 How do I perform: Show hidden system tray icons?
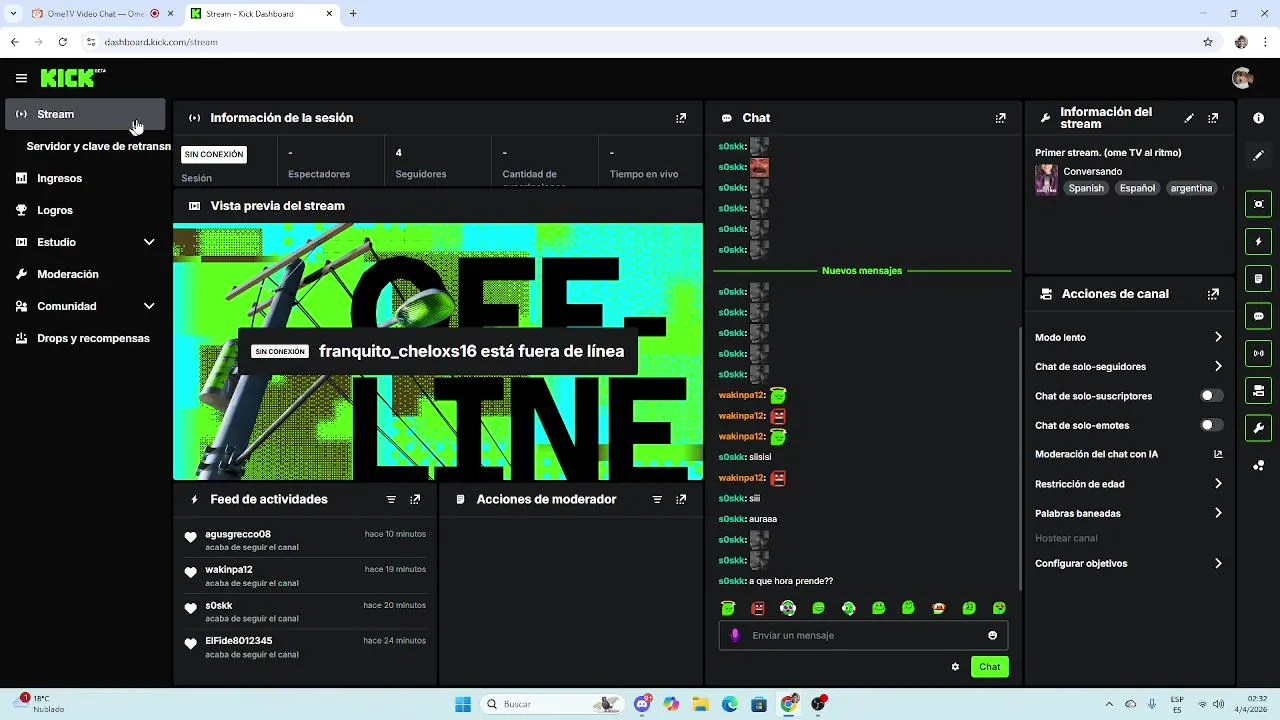1108,704
